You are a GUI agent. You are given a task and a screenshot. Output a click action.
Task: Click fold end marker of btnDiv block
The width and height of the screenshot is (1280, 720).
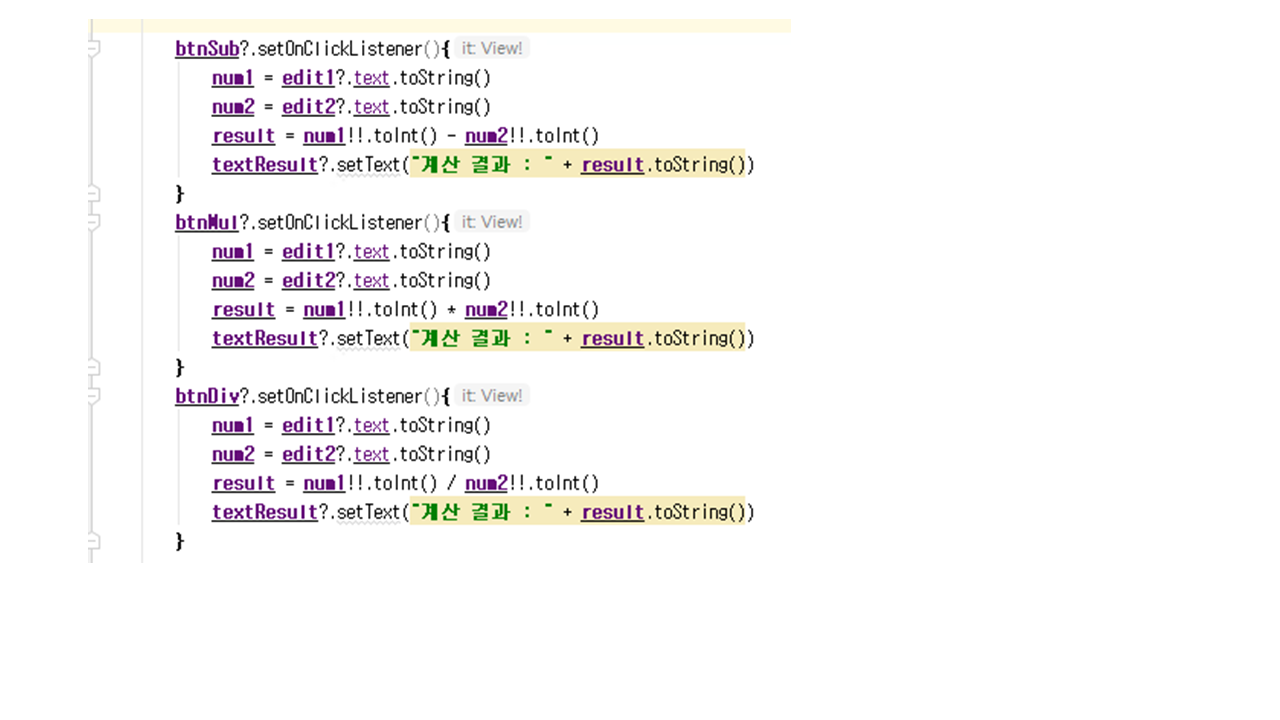pos(92,541)
